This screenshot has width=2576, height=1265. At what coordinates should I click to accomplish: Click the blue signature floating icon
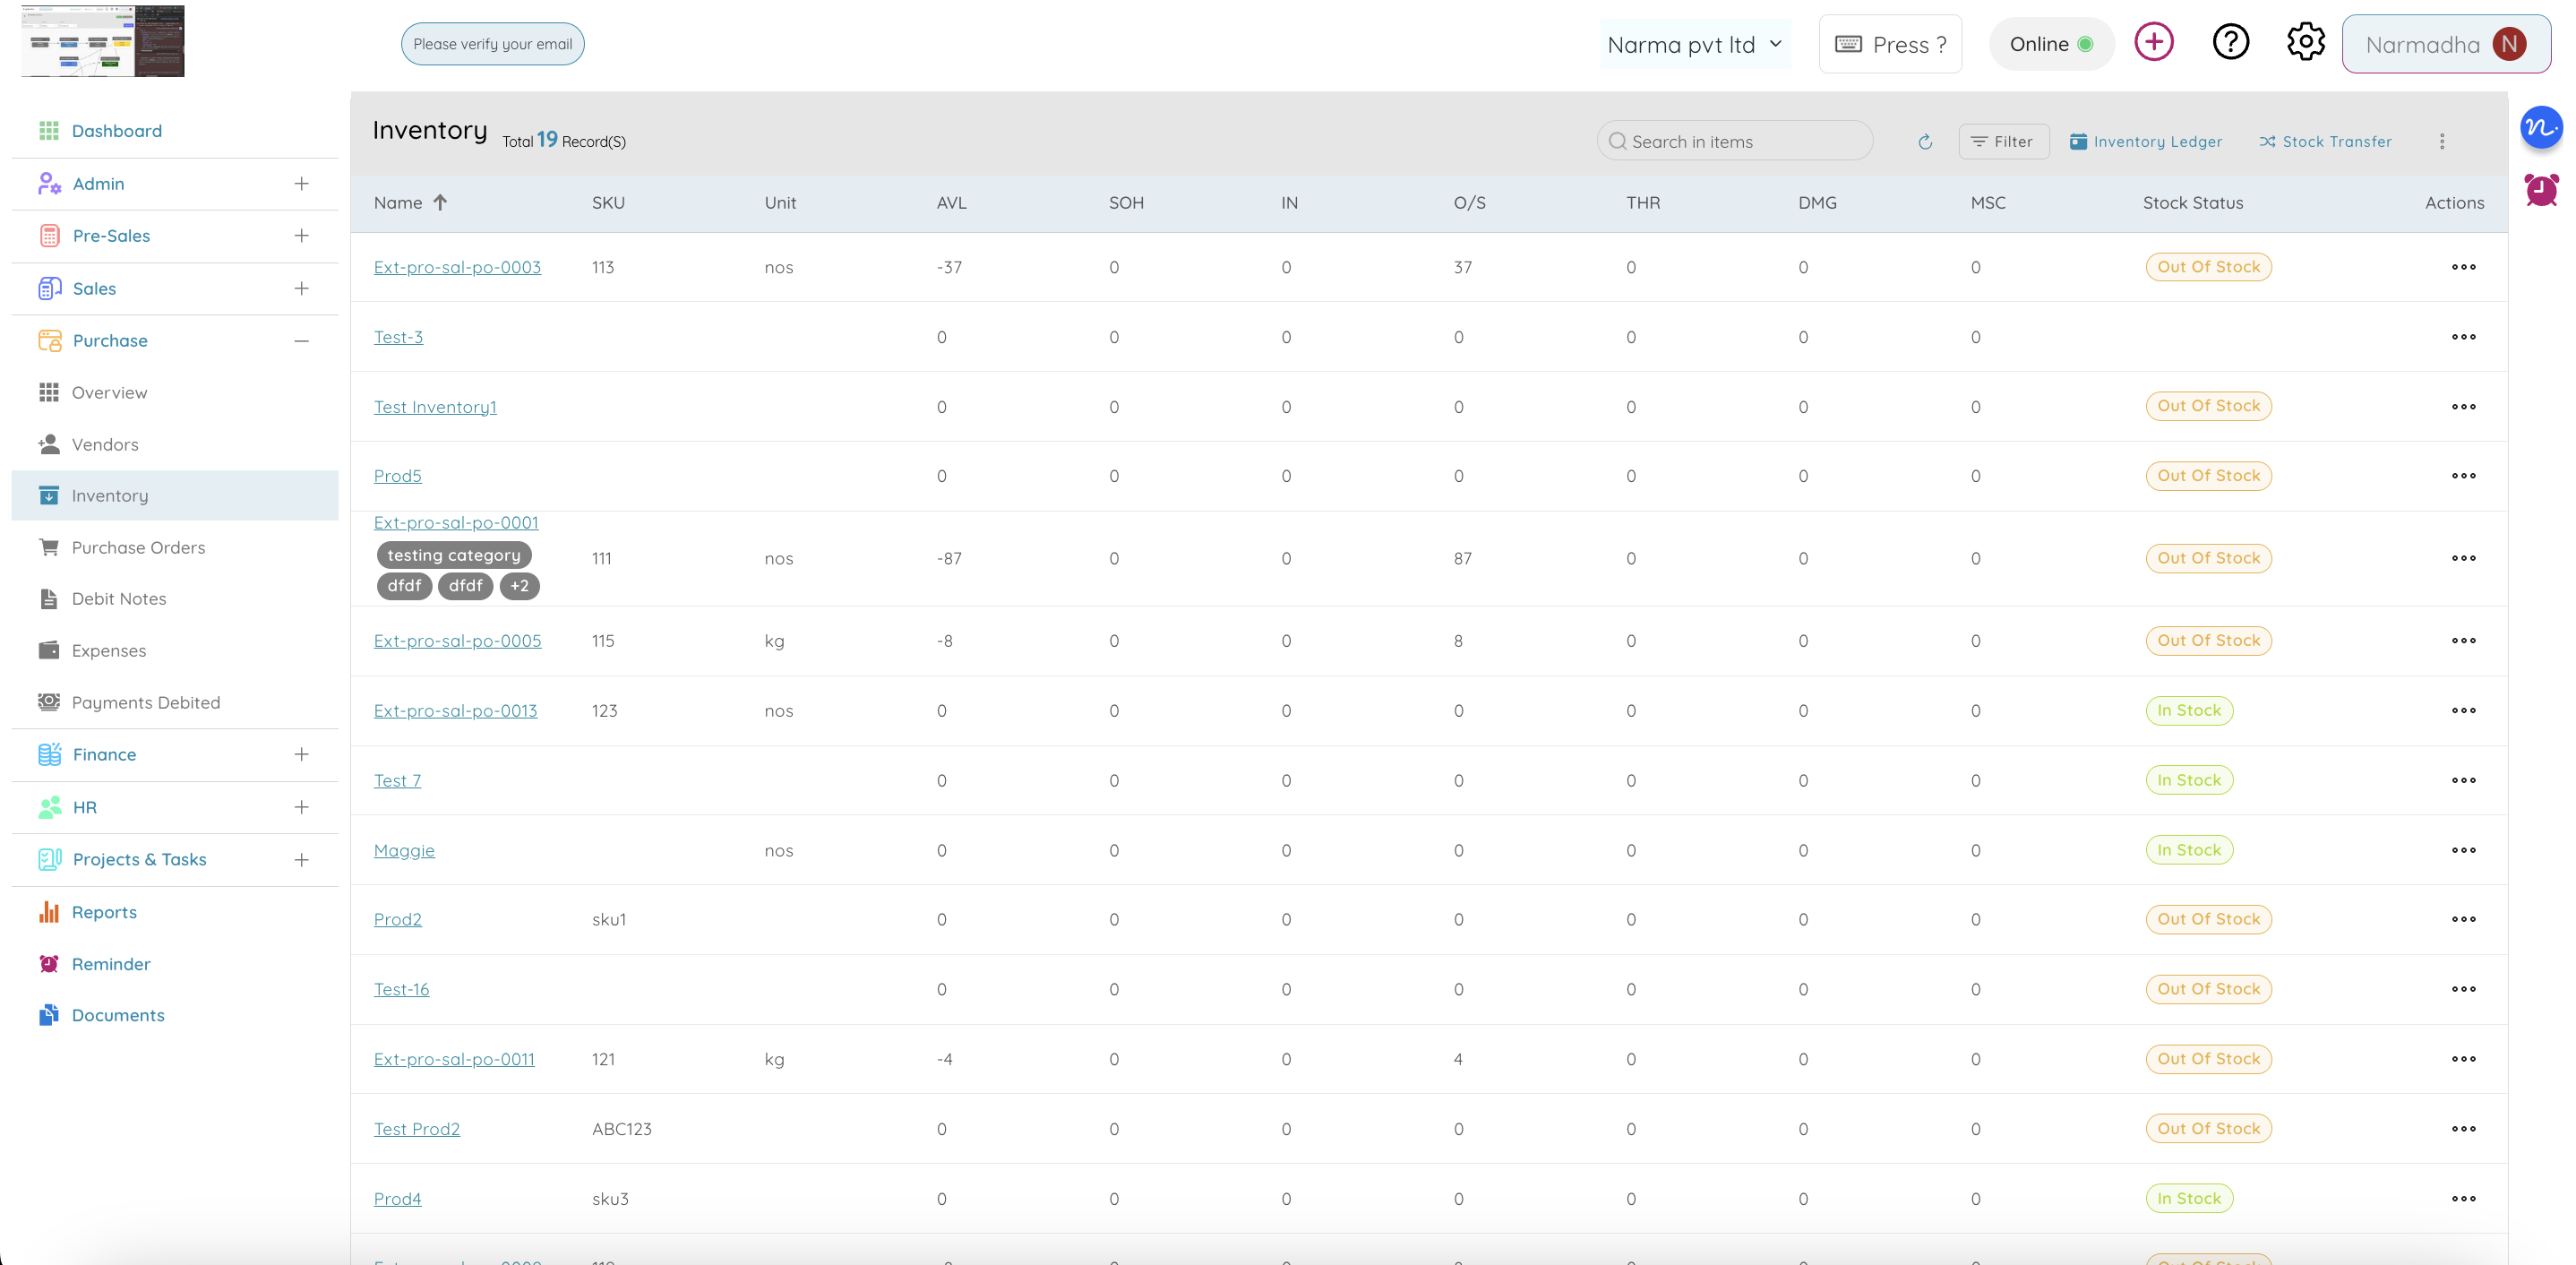(x=2540, y=128)
